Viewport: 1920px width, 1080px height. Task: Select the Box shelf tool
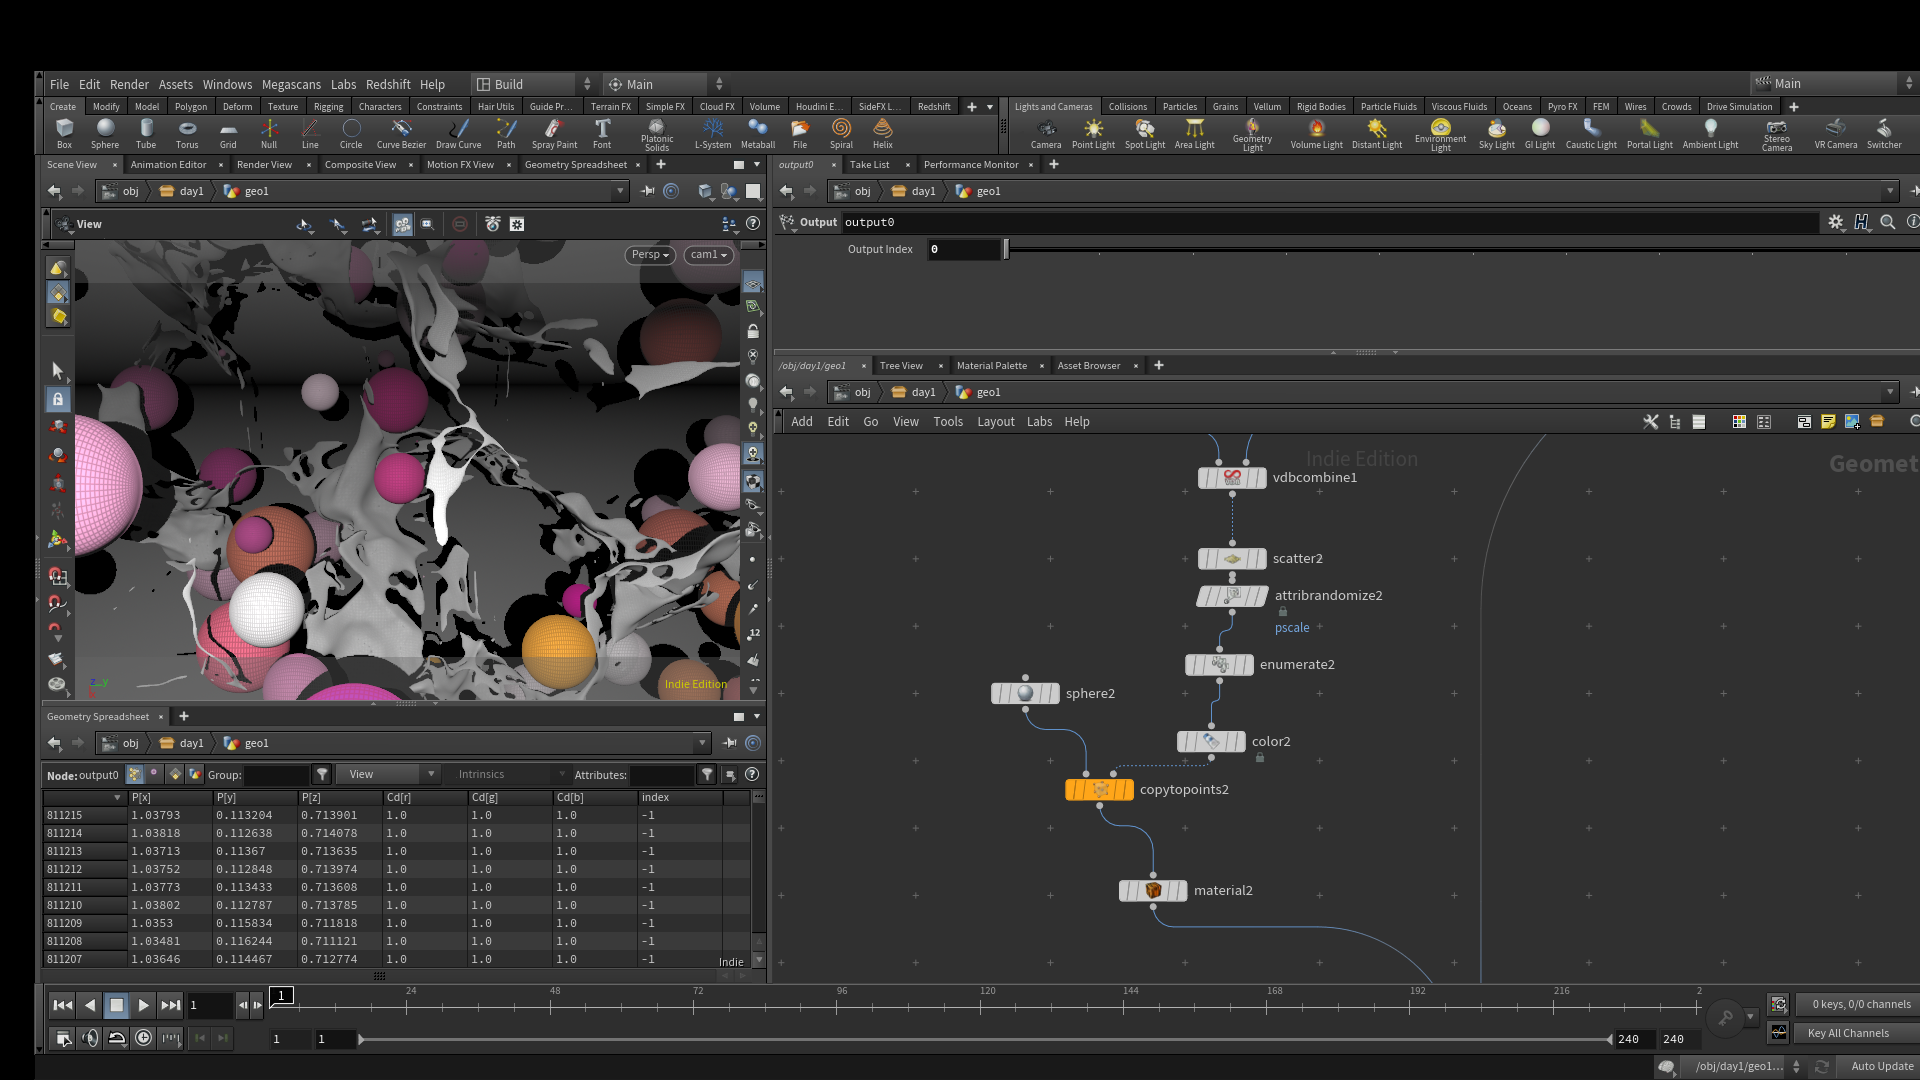coord(64,134)
